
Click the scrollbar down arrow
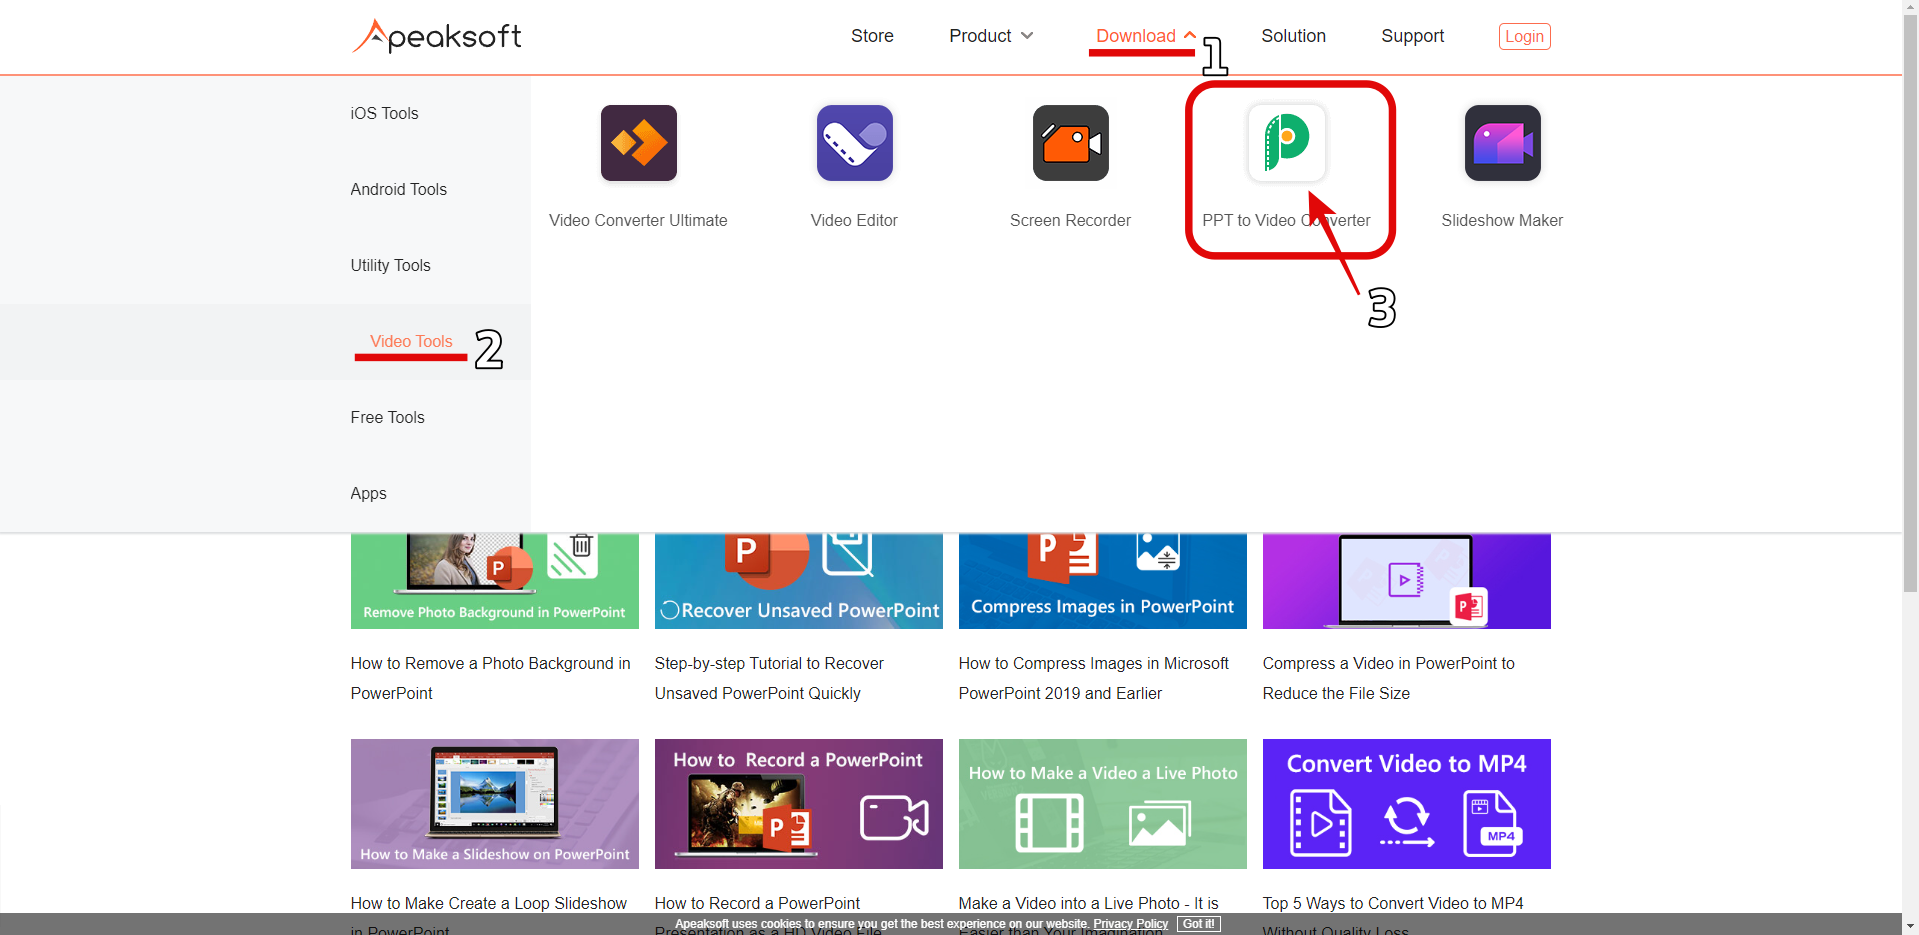pos(1911,926)
